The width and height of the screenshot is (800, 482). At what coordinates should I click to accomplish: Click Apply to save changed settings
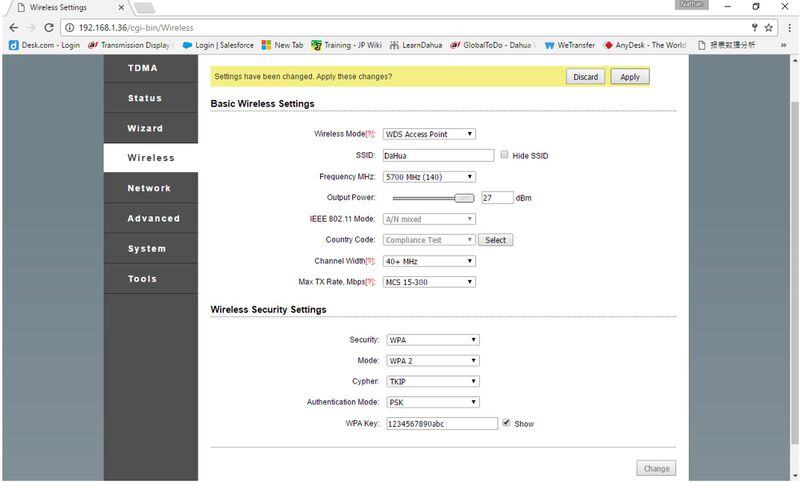630,77
